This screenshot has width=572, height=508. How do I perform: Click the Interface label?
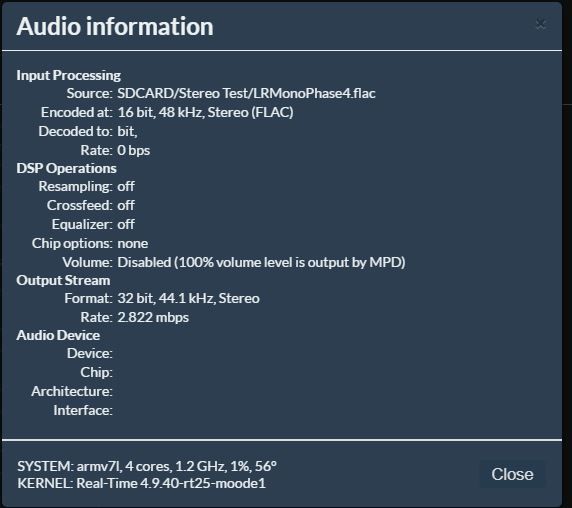(x=83, y=410)
